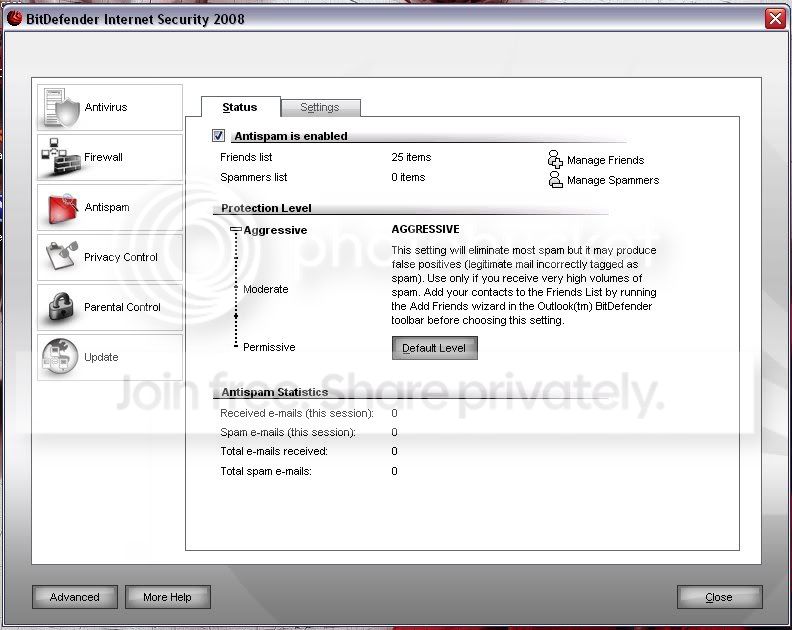The image size is (792, 630).
Task: Select the Firewall label in the sidebar
Action: coord(103,157)
